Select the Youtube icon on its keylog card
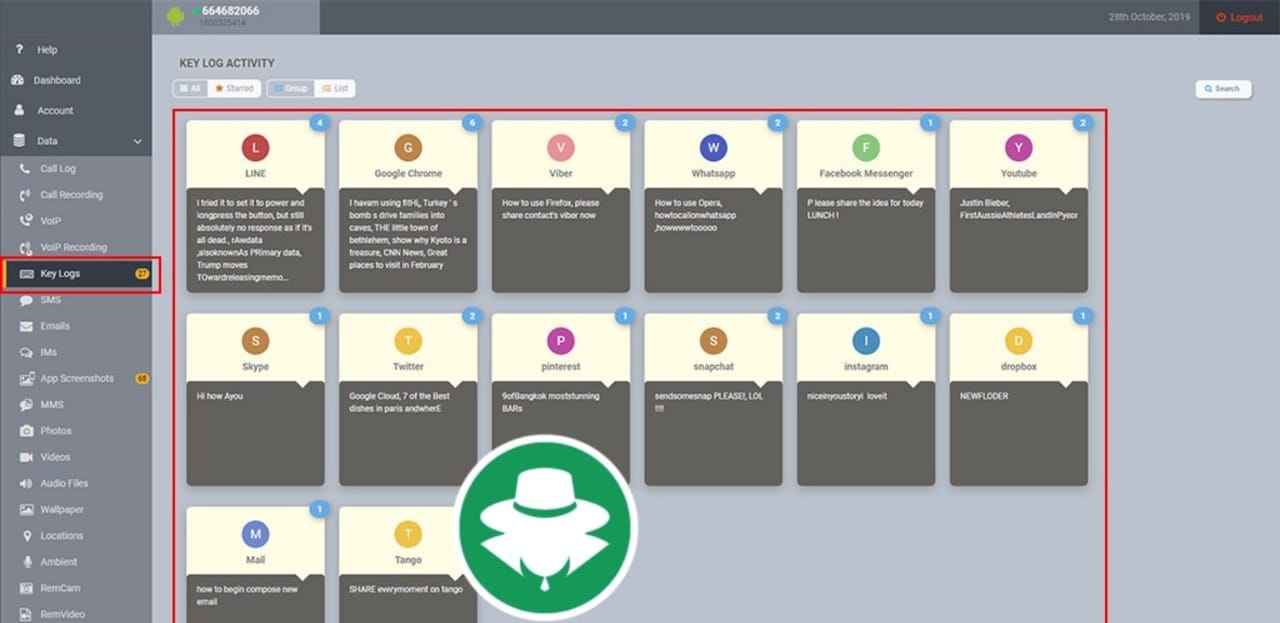The width and height of the screenshot is (1280, 623). pyautogui.click(x=1018, y=148)
